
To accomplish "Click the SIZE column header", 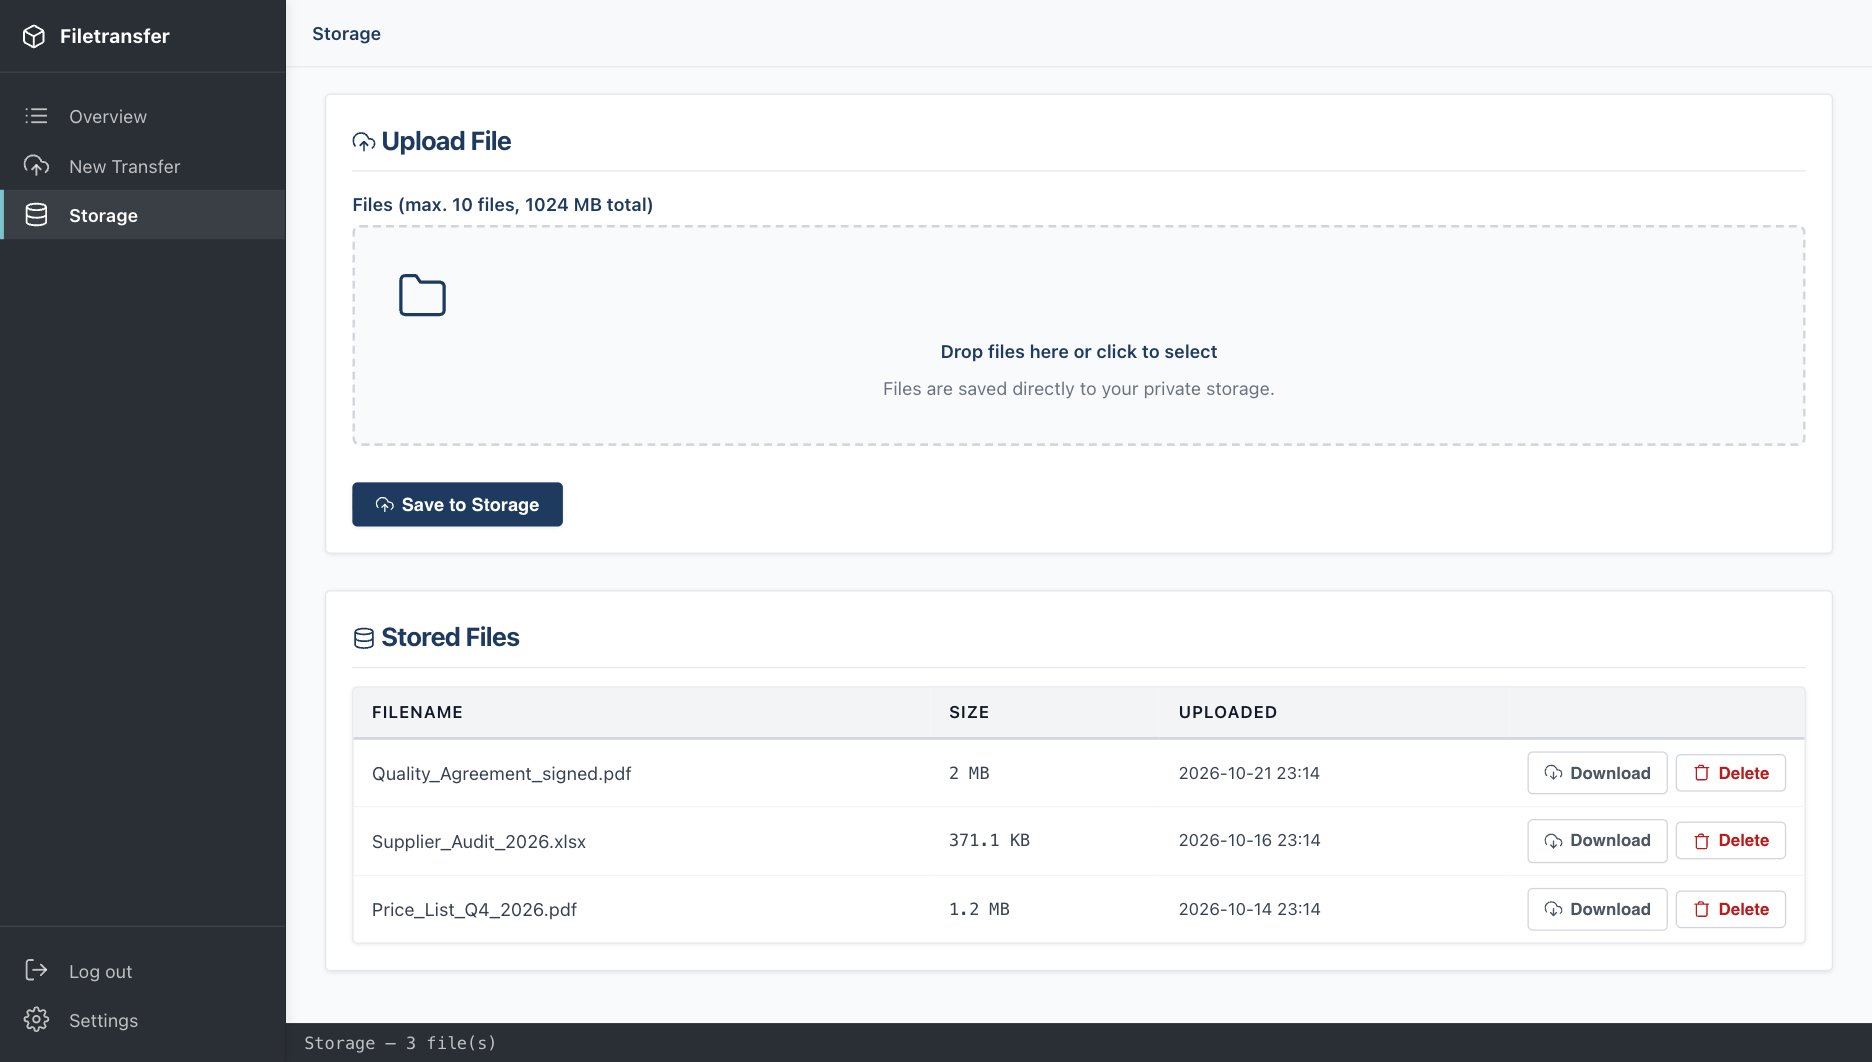I will (969, 712).
